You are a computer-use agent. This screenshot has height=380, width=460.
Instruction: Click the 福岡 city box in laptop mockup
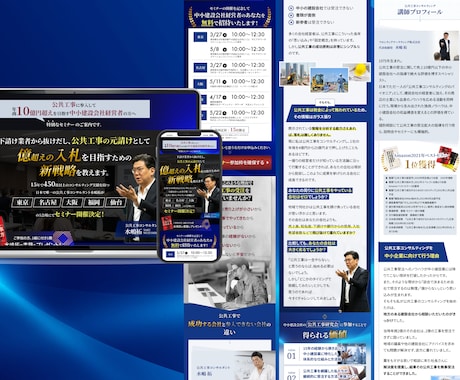tap(94, 202)
